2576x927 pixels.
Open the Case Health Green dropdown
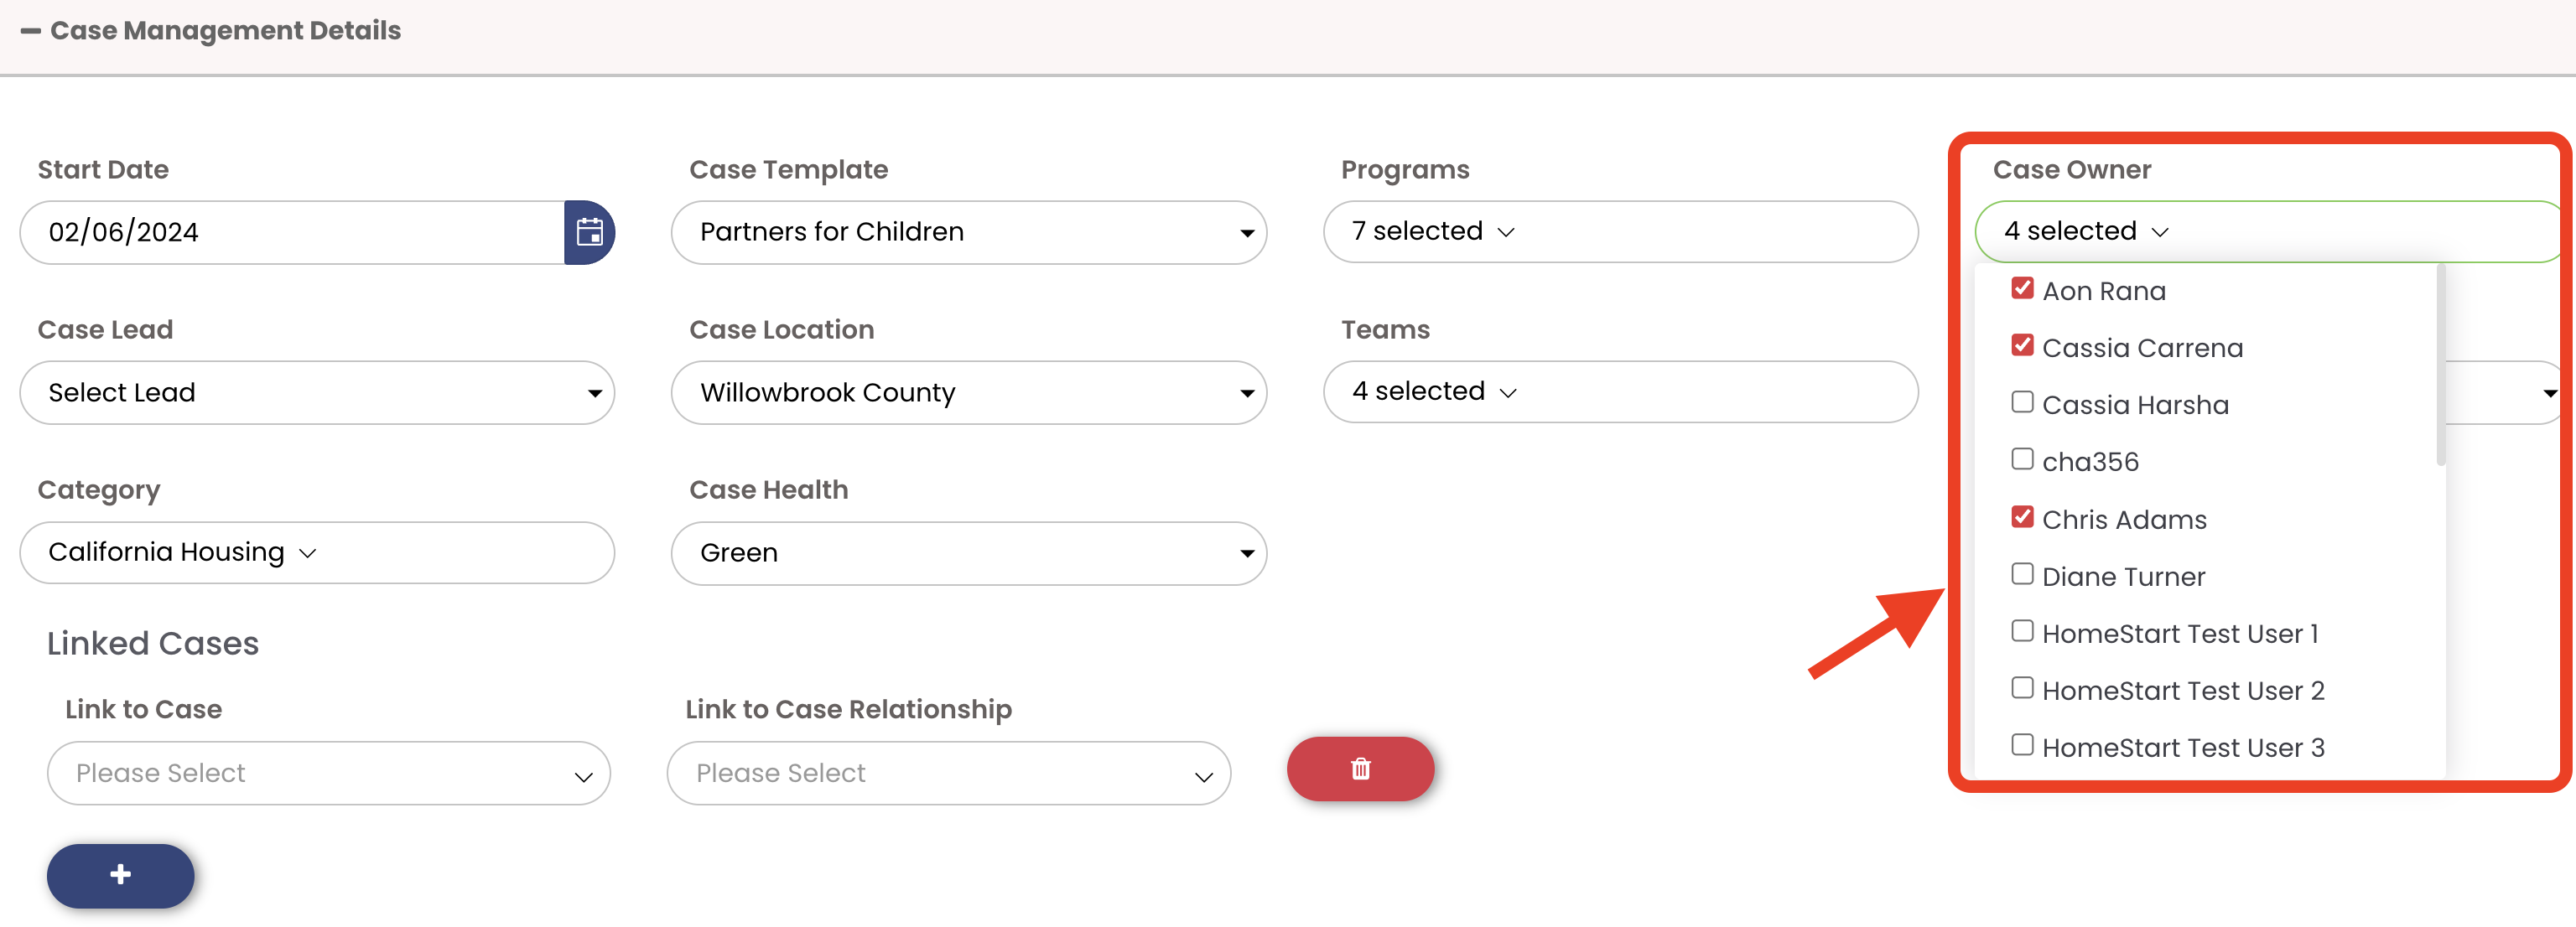pyautogui.click(x=968, y=553)
